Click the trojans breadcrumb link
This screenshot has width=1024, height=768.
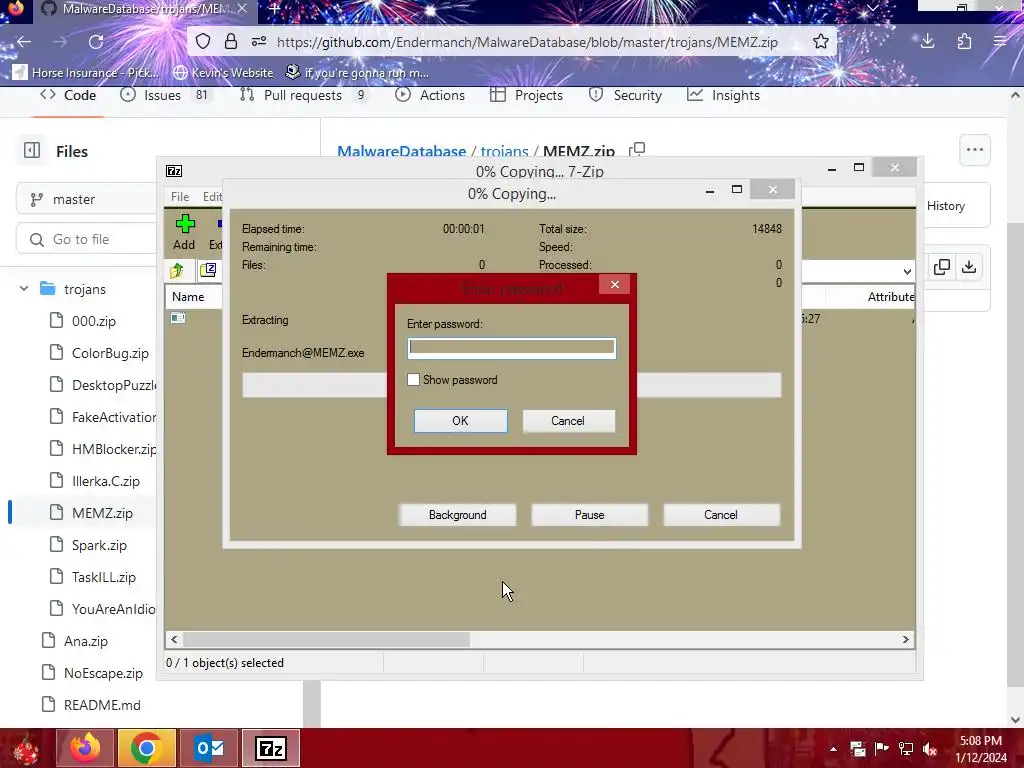[504, 151]
